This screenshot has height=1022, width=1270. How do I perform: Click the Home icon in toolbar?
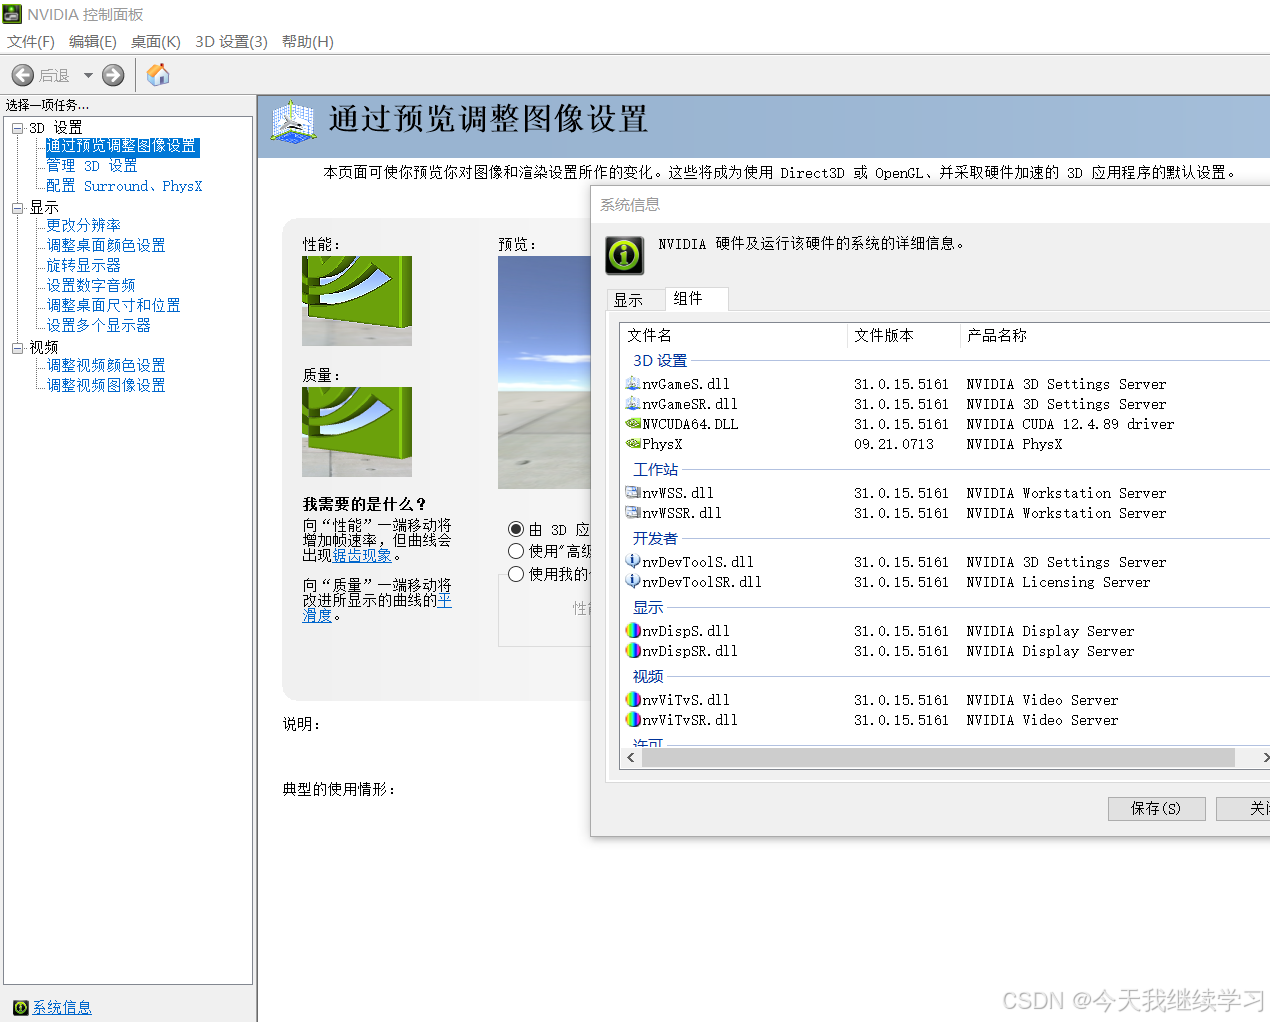click(x=158, y=75)
